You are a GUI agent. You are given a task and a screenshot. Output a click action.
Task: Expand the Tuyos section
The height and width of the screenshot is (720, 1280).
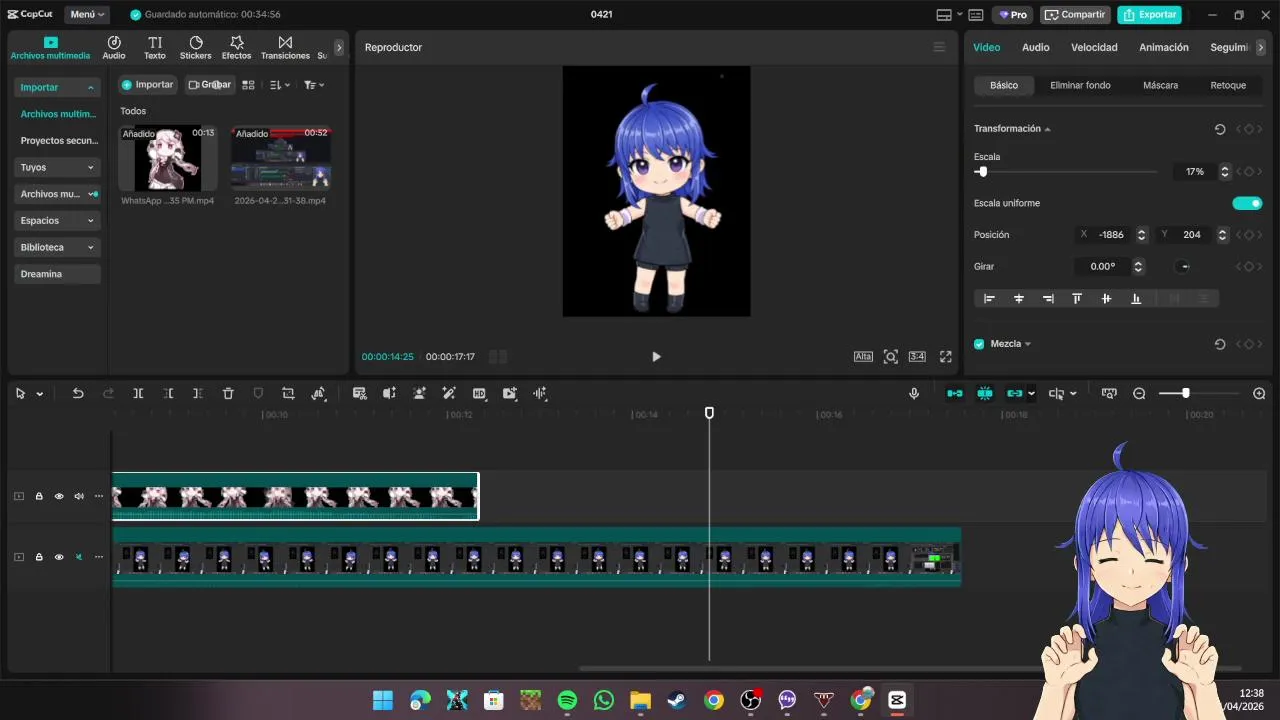(x=57, y=167)
